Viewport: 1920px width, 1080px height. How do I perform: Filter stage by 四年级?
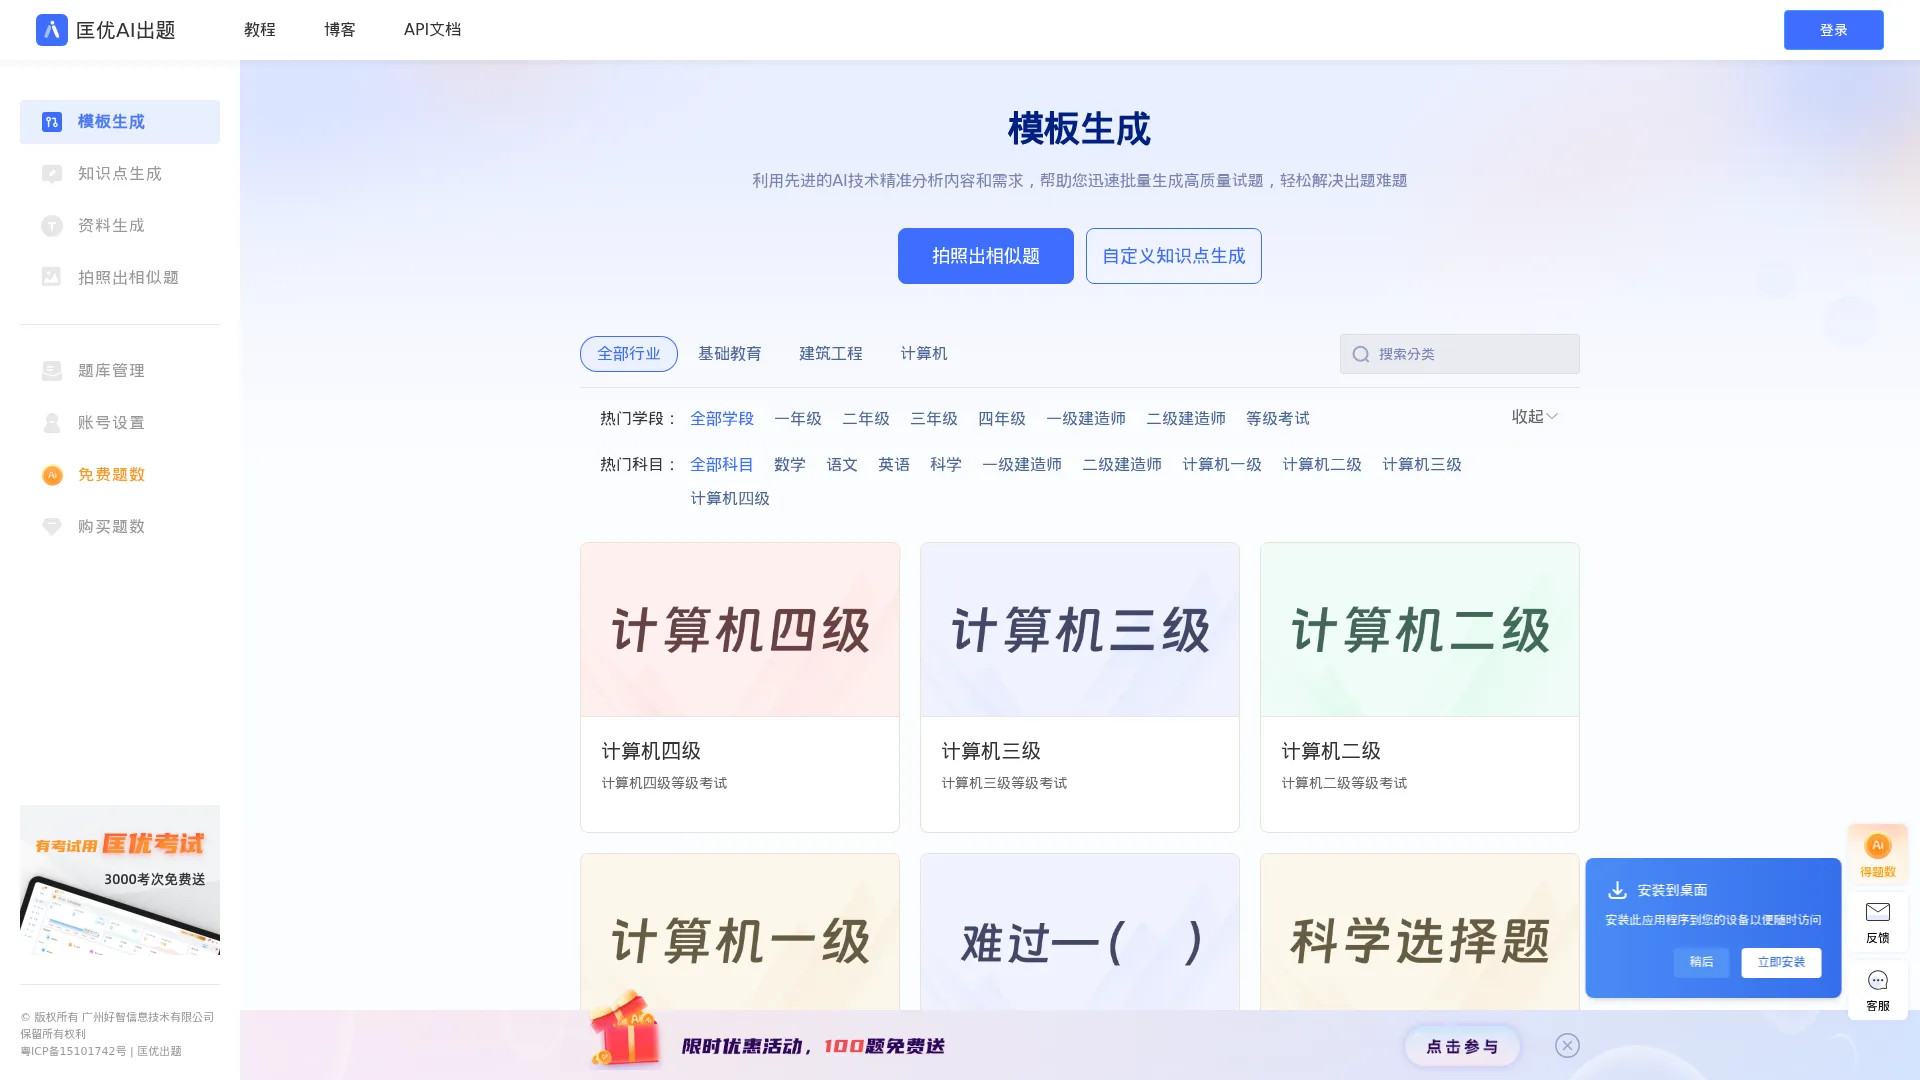coord(1002,419)
